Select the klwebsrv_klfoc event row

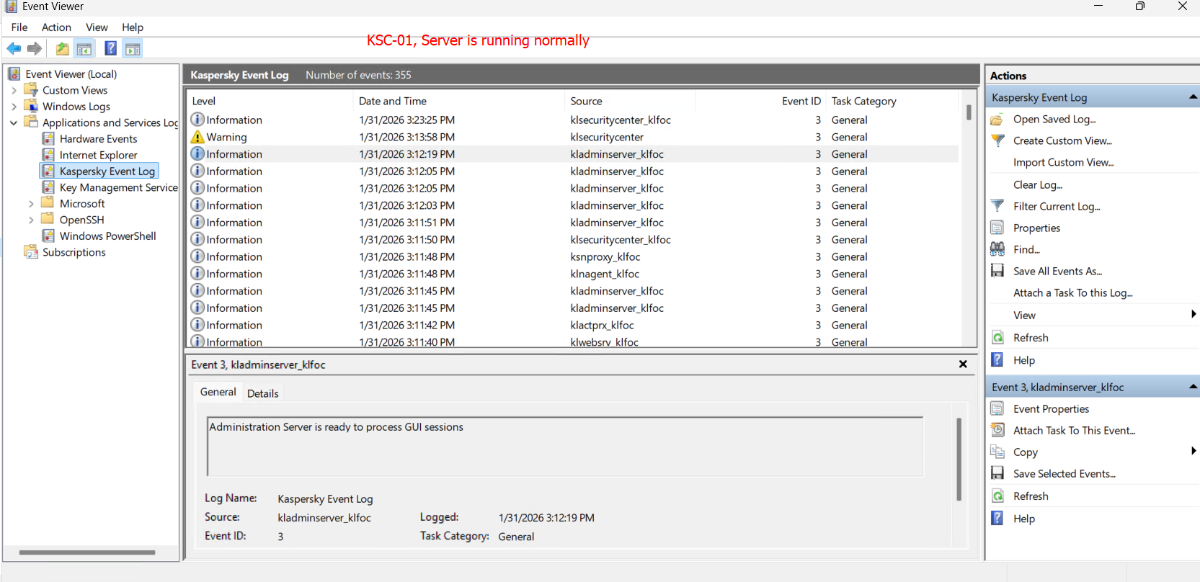573,341
